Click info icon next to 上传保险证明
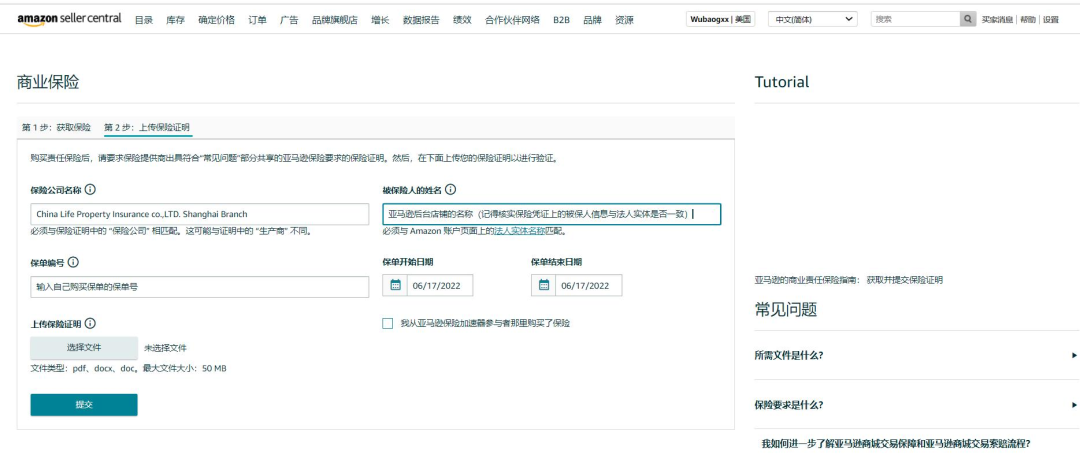The image size is (1080, 466). coord(90,324)
